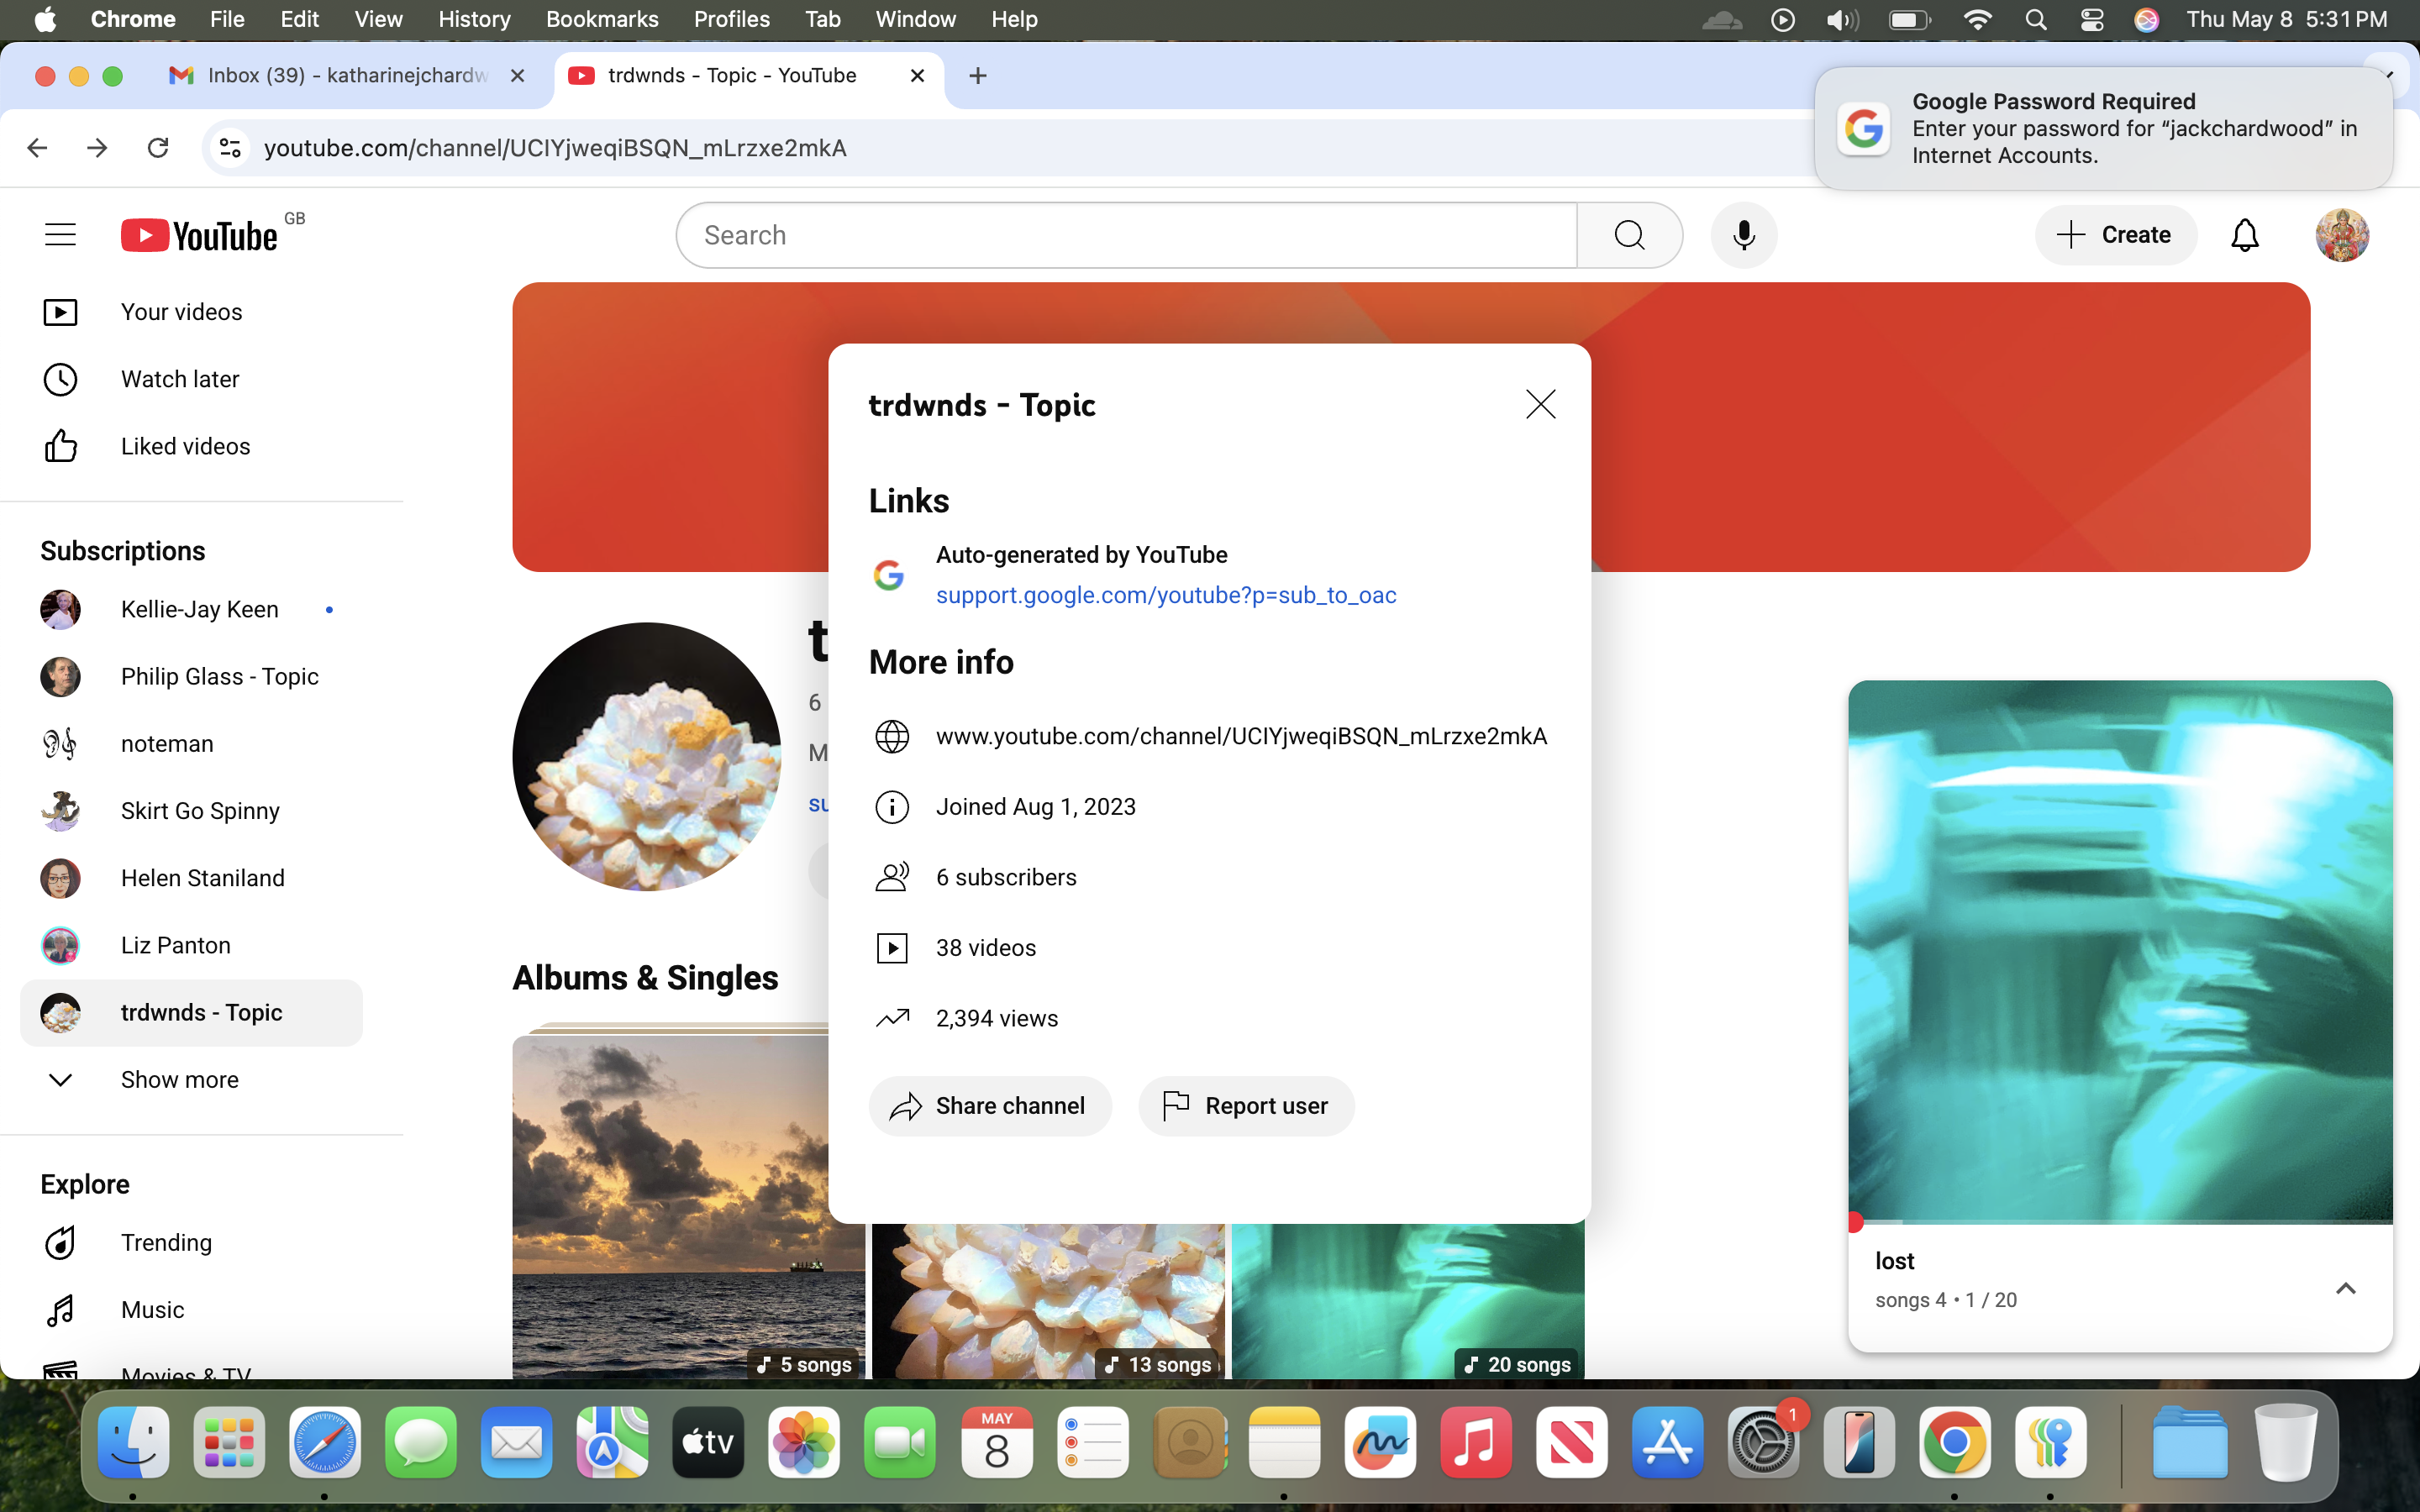The height and width of the screenshot is (1512, 2420).
Task: Open the YouTube guide hamburger menu
Action: (60, 235)
